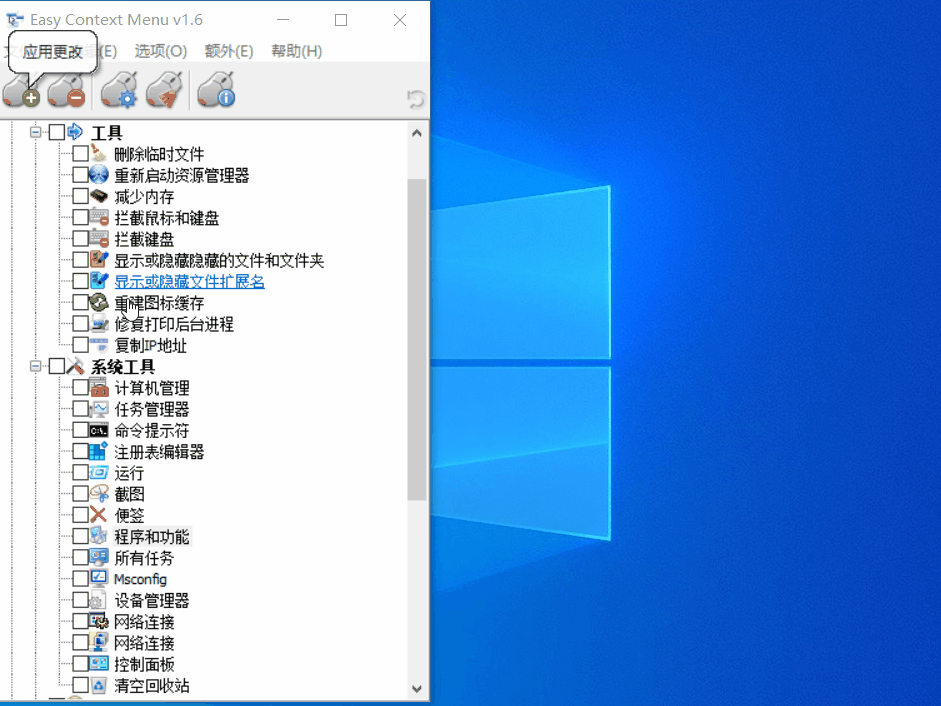
Task: Collapse the 工具 tree group
Action: 35,131
